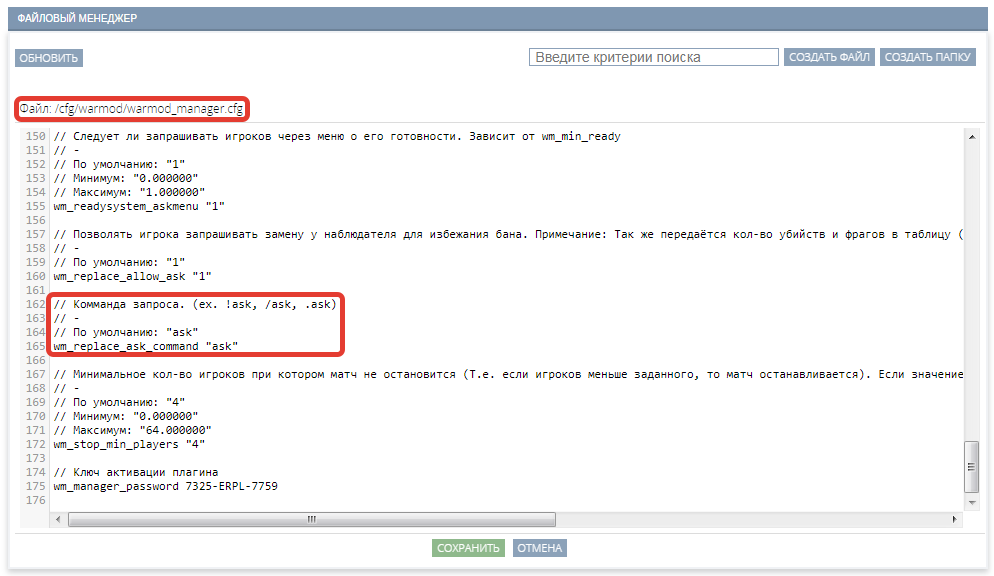Click line number 176 empty line

coord(36,501)
